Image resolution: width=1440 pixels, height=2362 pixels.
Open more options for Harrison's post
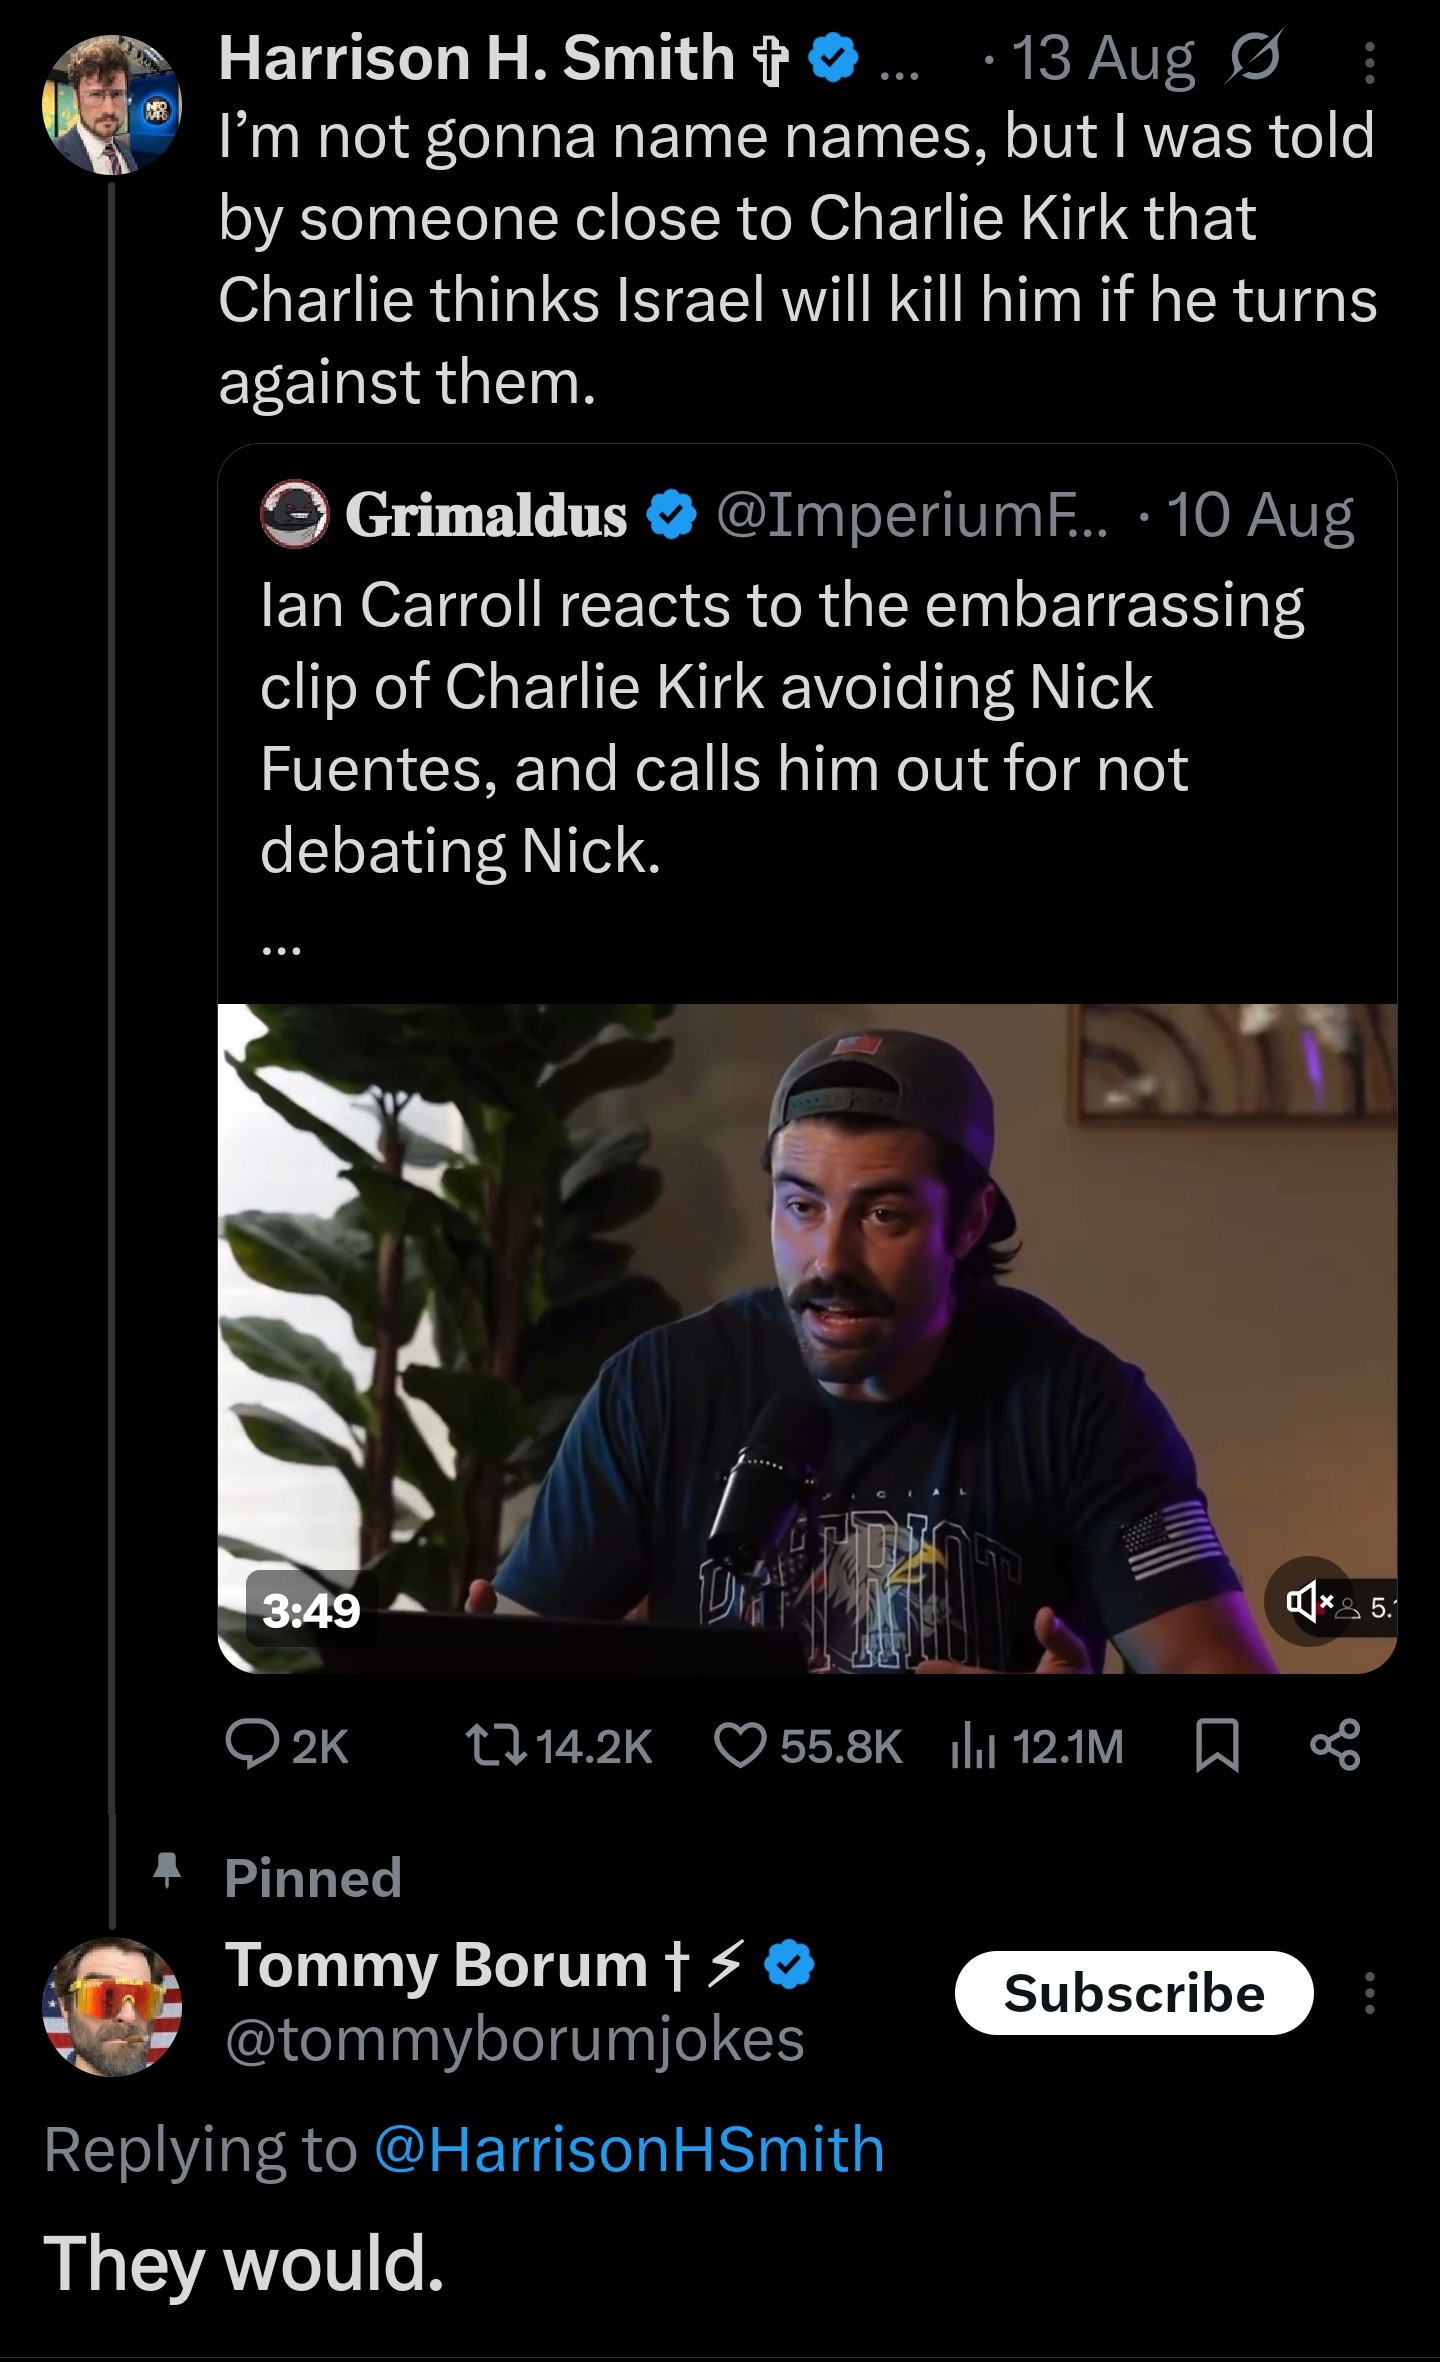1370,64
